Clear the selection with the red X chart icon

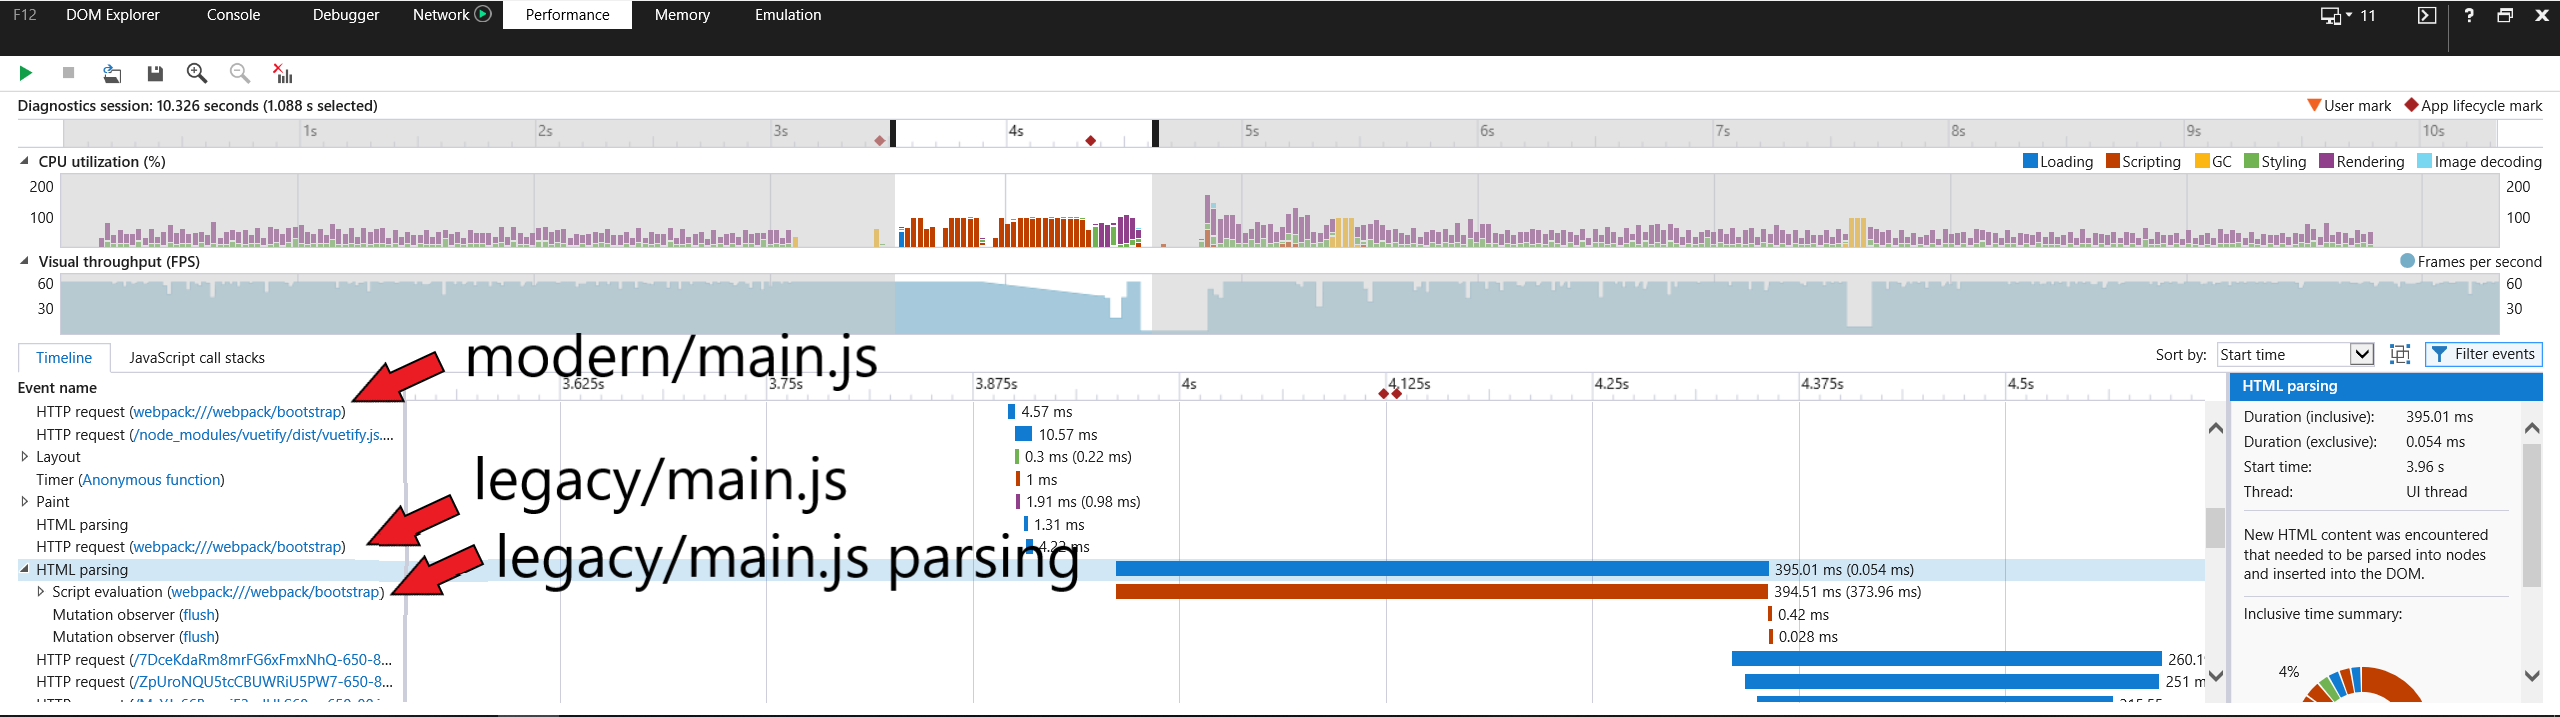tap(283, 73)
